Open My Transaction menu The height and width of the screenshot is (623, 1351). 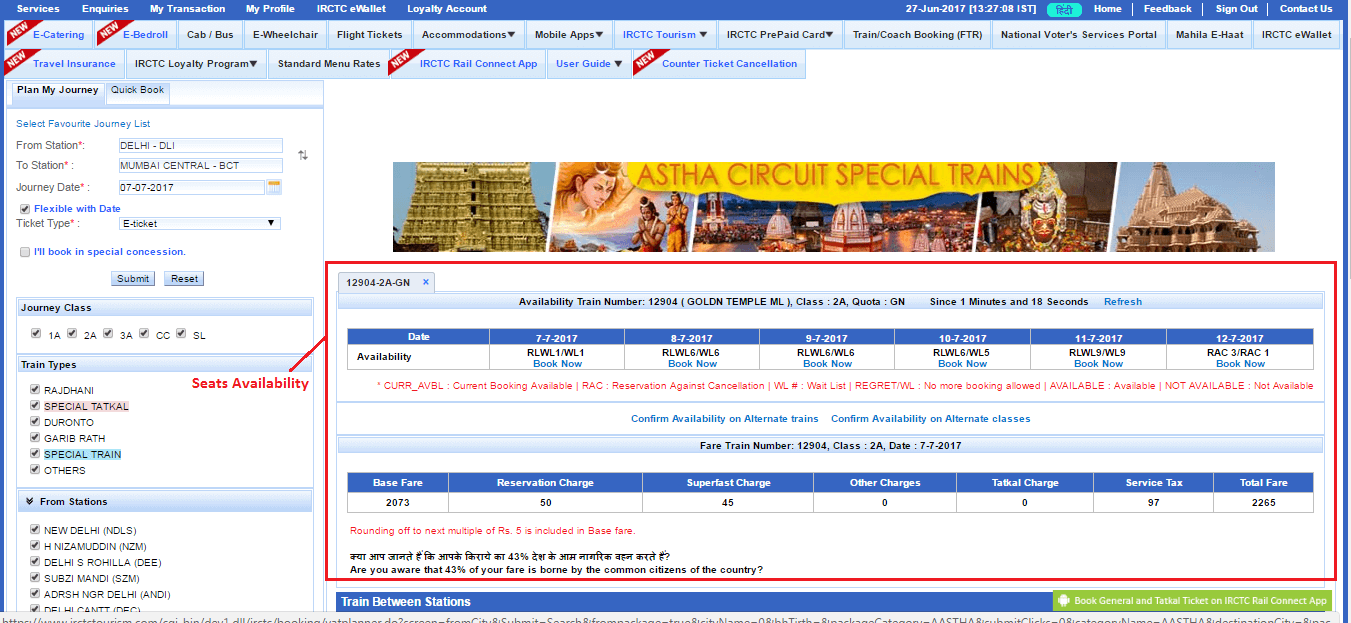(187, 9)
